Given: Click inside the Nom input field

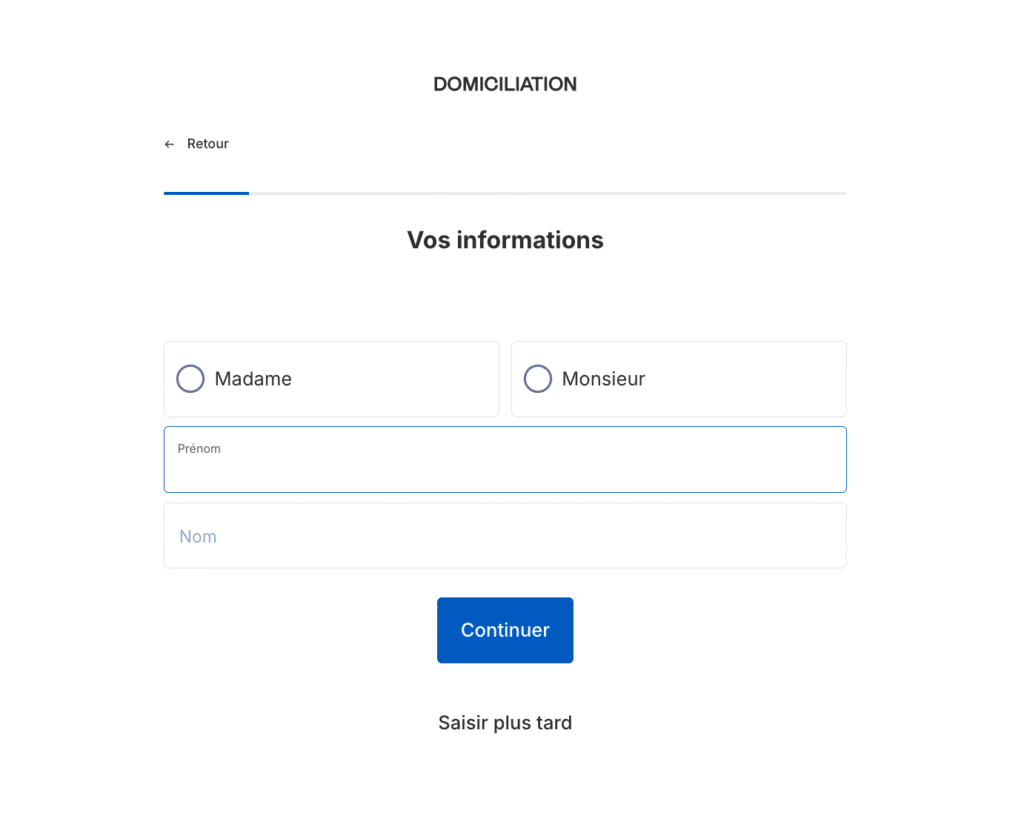Looking at the screenshot, I should pos(505,536).
